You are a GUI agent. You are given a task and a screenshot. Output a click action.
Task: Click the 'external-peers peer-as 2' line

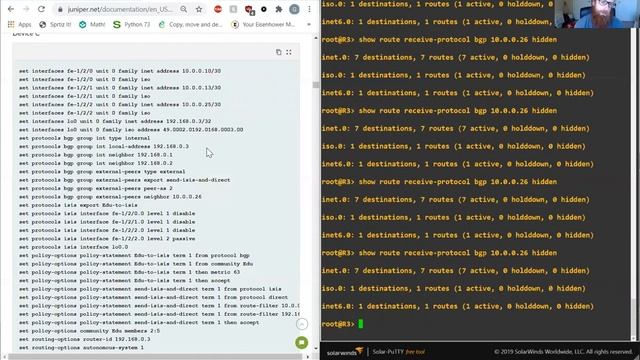coord(96,188)
